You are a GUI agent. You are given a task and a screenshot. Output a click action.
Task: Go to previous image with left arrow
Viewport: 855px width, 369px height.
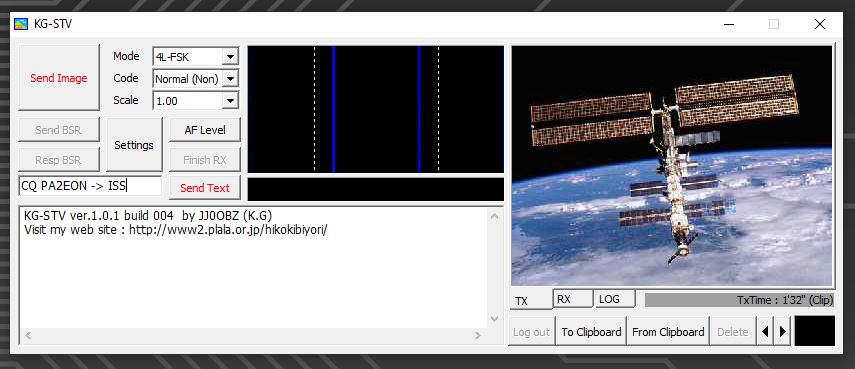[765, 331]
